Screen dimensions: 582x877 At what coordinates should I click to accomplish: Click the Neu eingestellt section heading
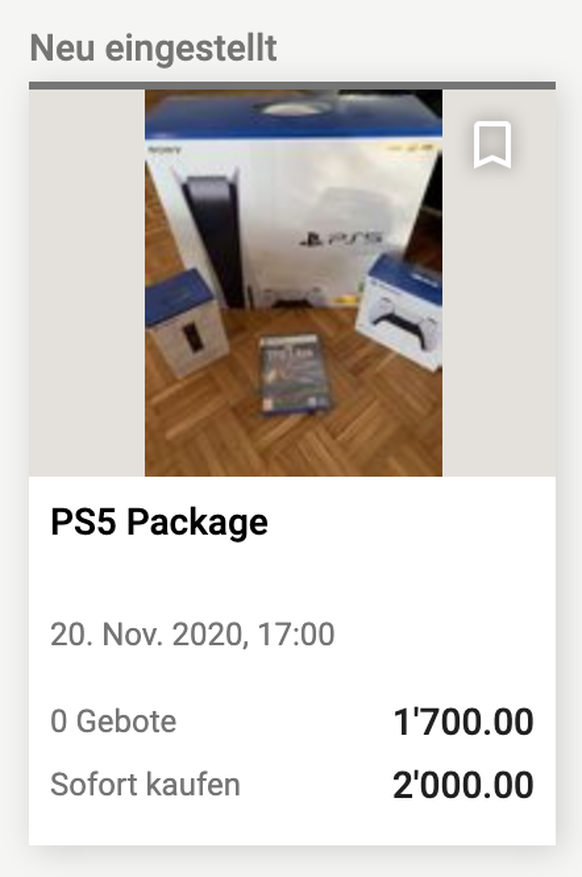click(x=153, y=48)
